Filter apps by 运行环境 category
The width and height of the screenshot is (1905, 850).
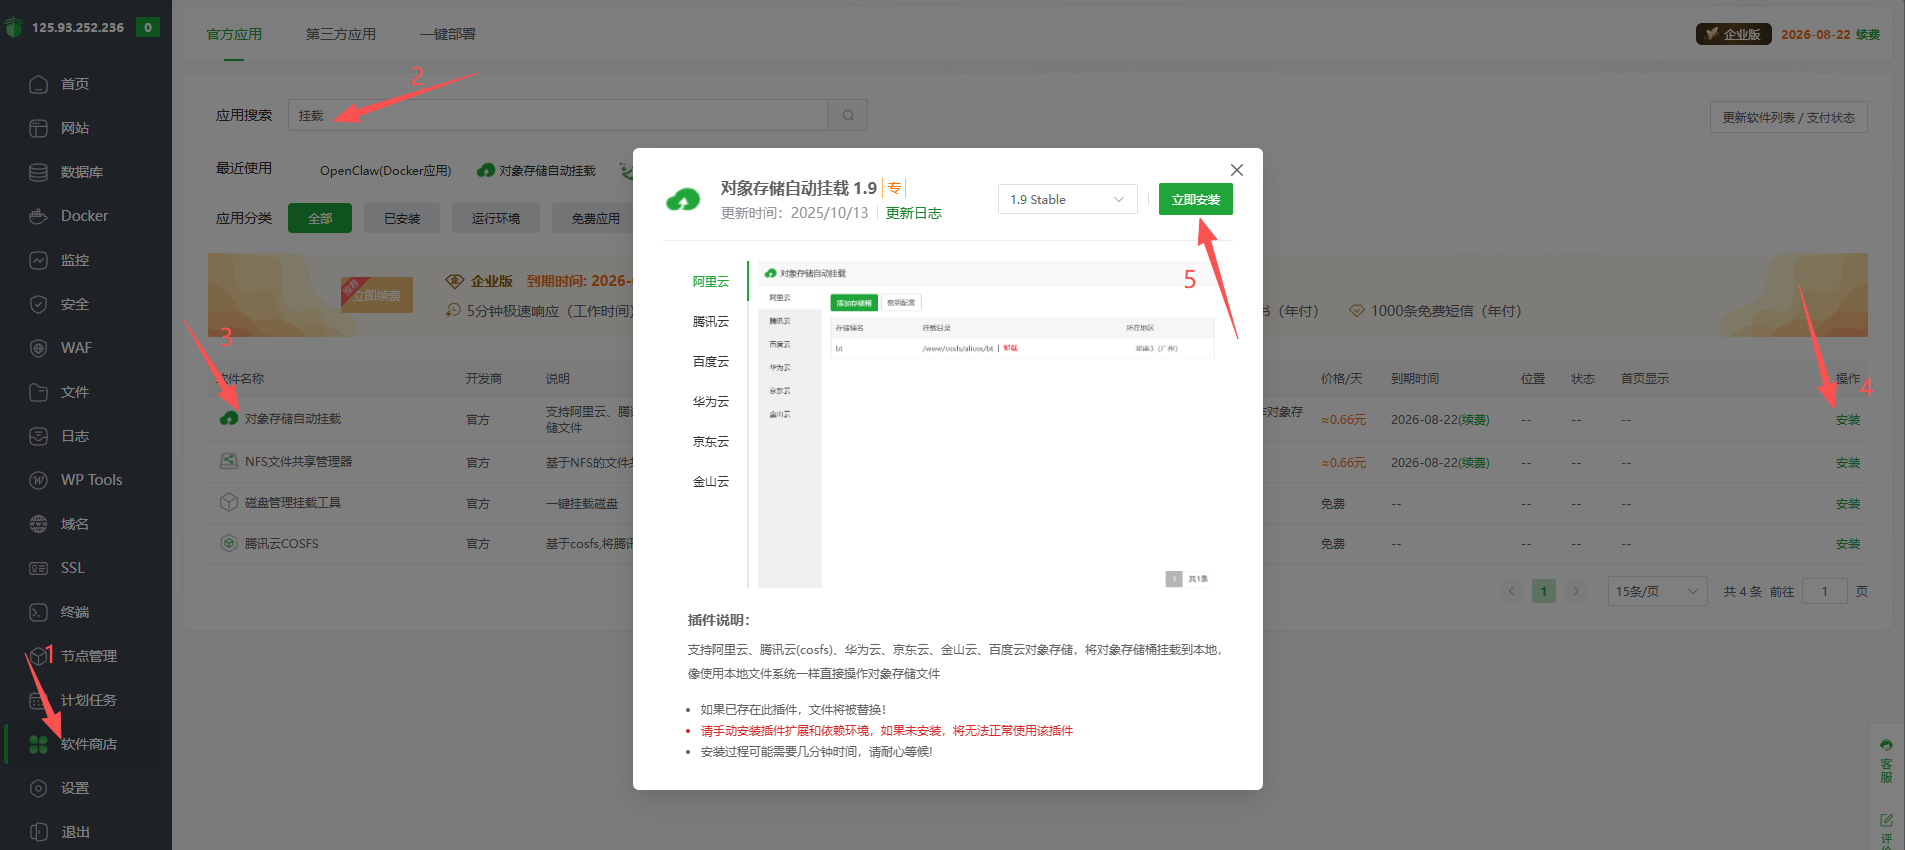tap(496, 218)
